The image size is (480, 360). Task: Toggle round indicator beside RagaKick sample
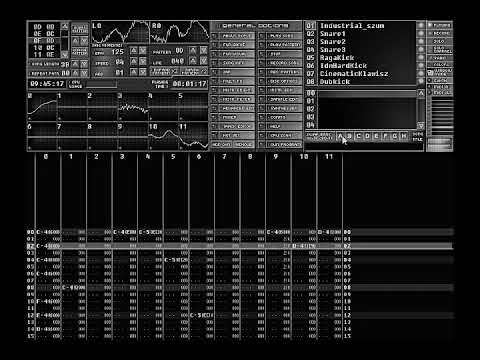click(421, 57)
